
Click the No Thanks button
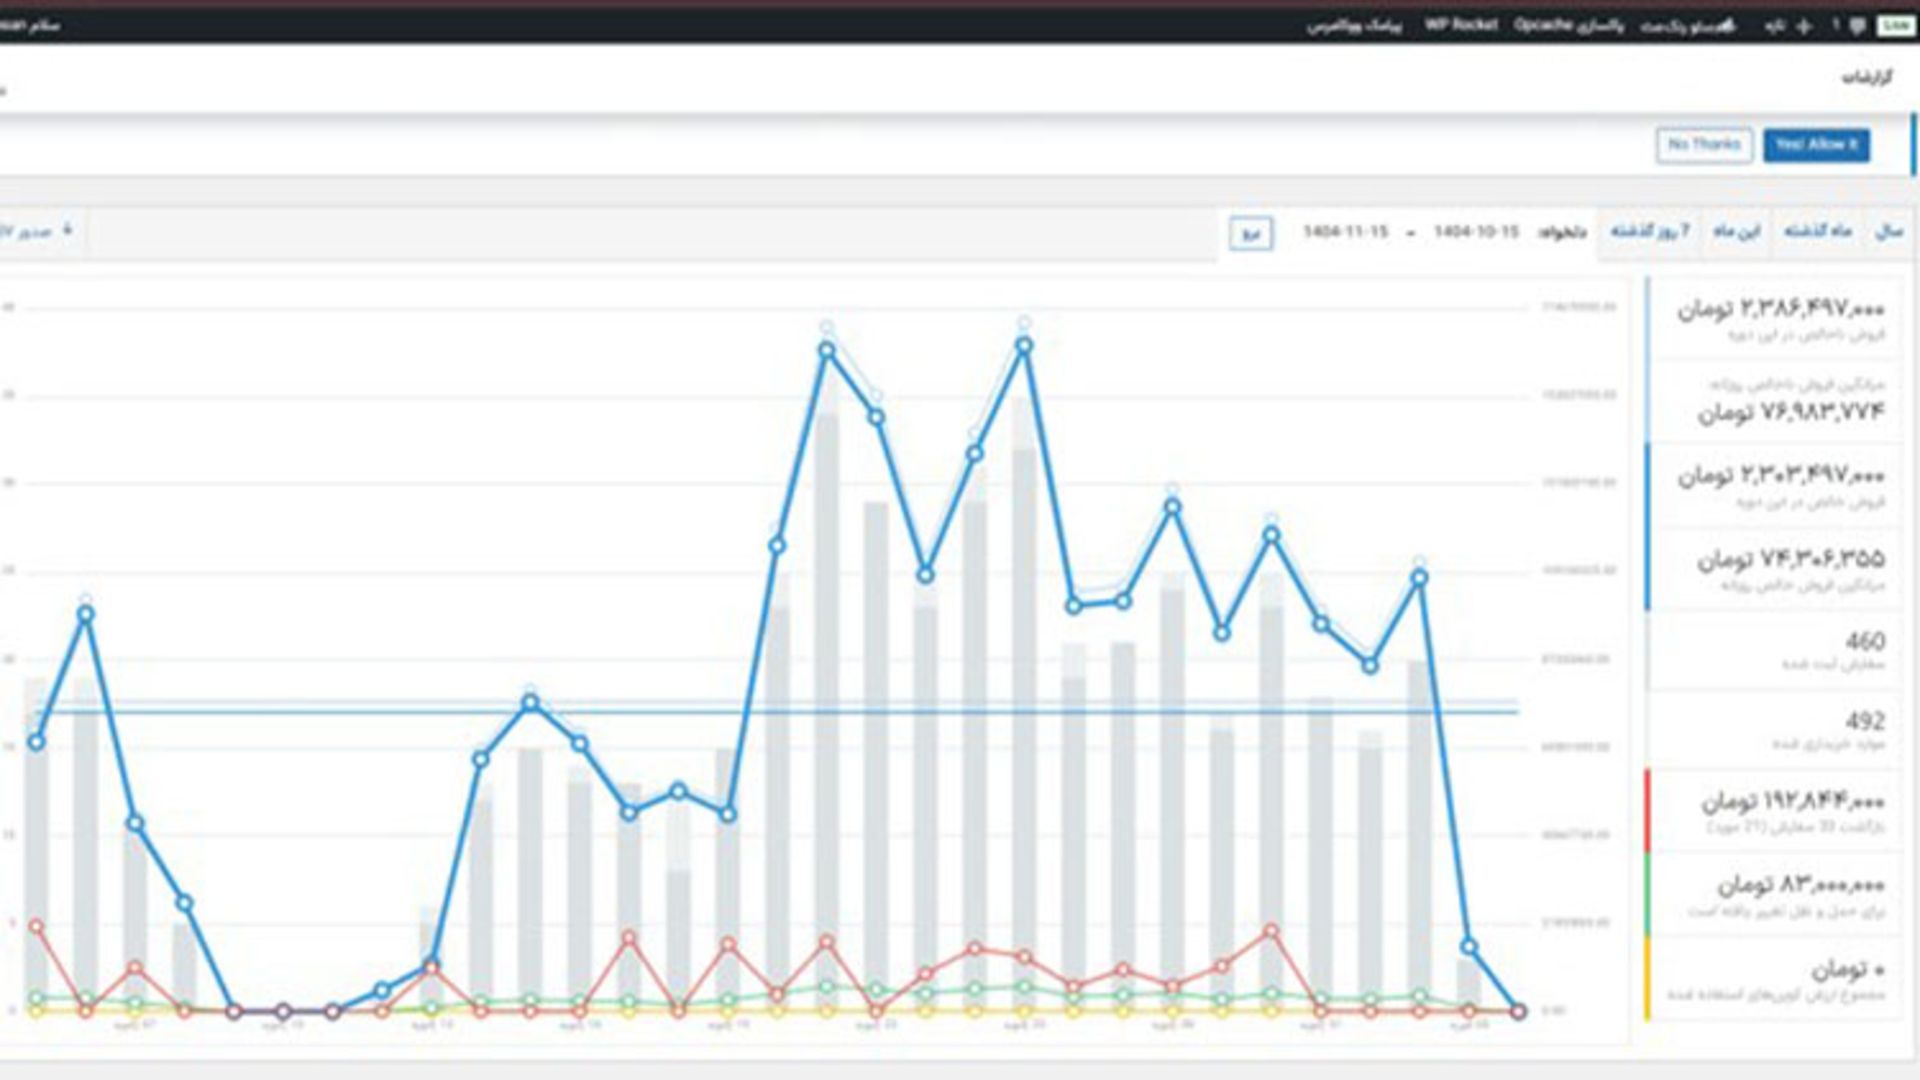[x=1704, y=145]
